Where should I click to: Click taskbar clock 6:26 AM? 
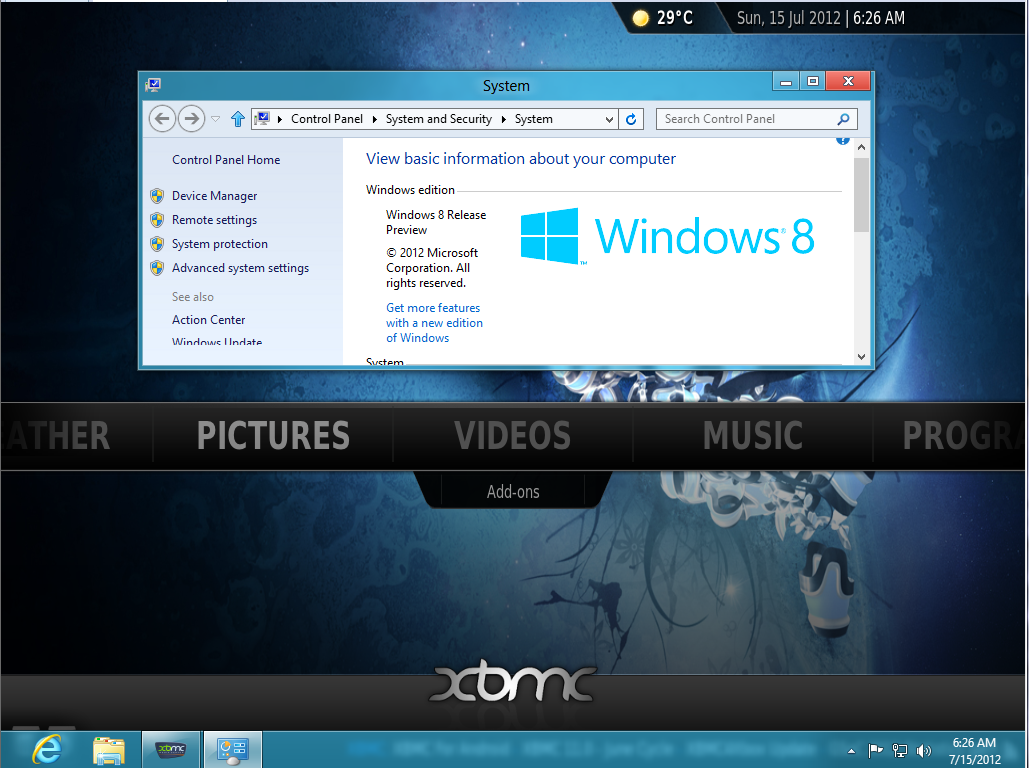click(x=975, y=742)
